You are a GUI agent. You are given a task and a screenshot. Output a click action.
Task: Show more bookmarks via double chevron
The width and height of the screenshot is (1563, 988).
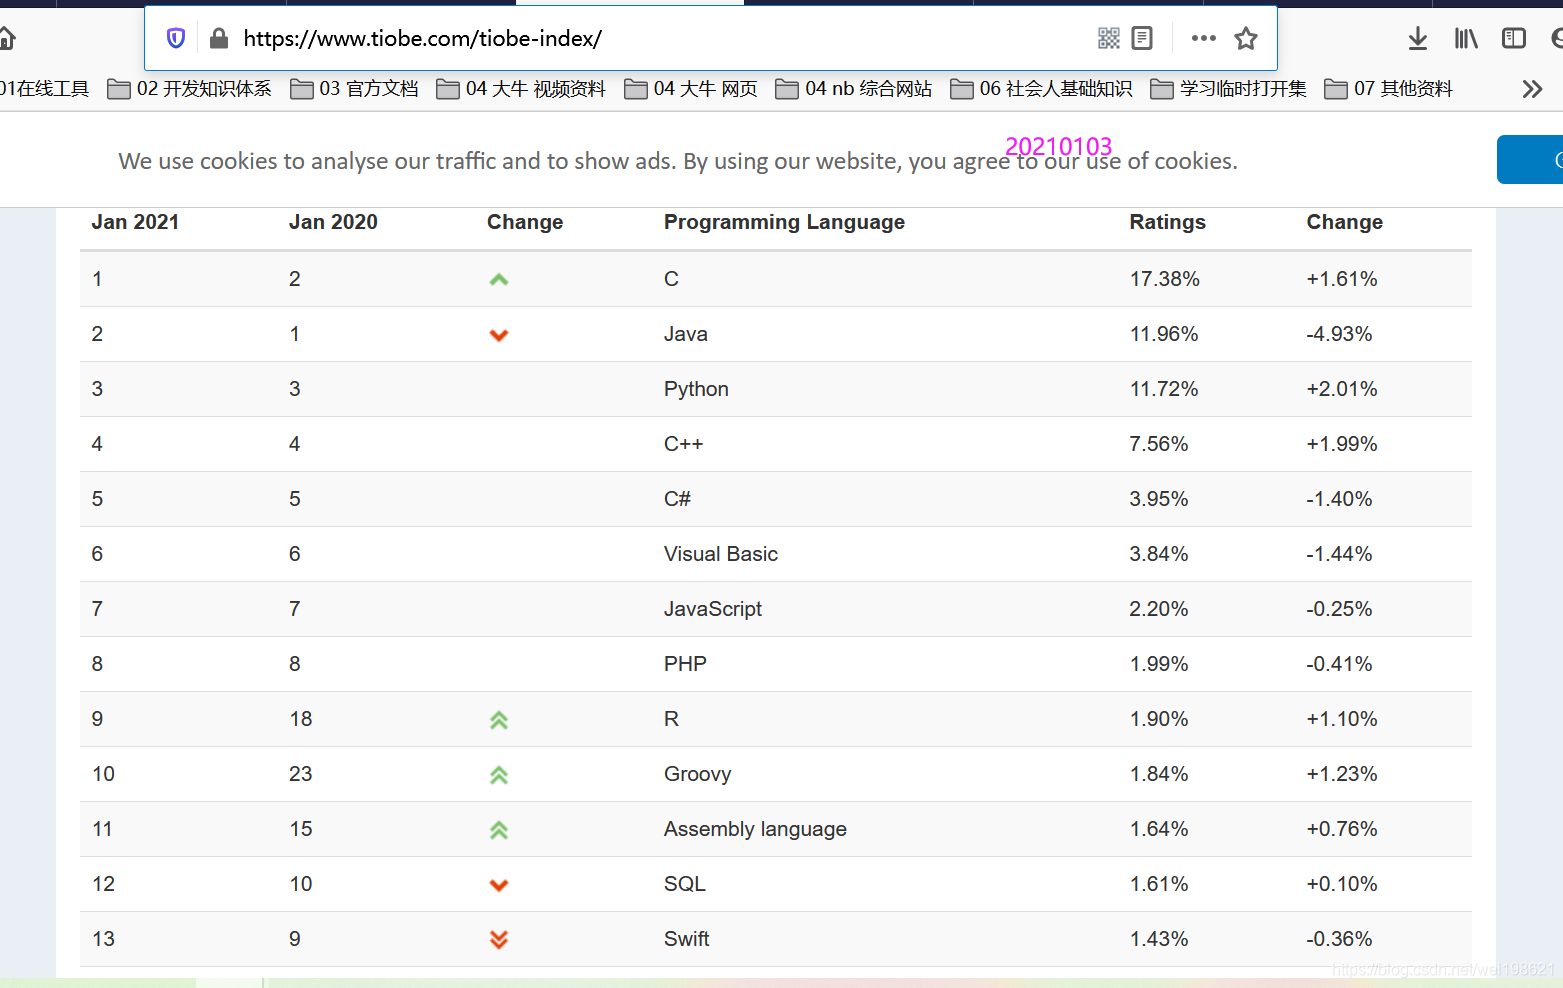[1532, 89]
